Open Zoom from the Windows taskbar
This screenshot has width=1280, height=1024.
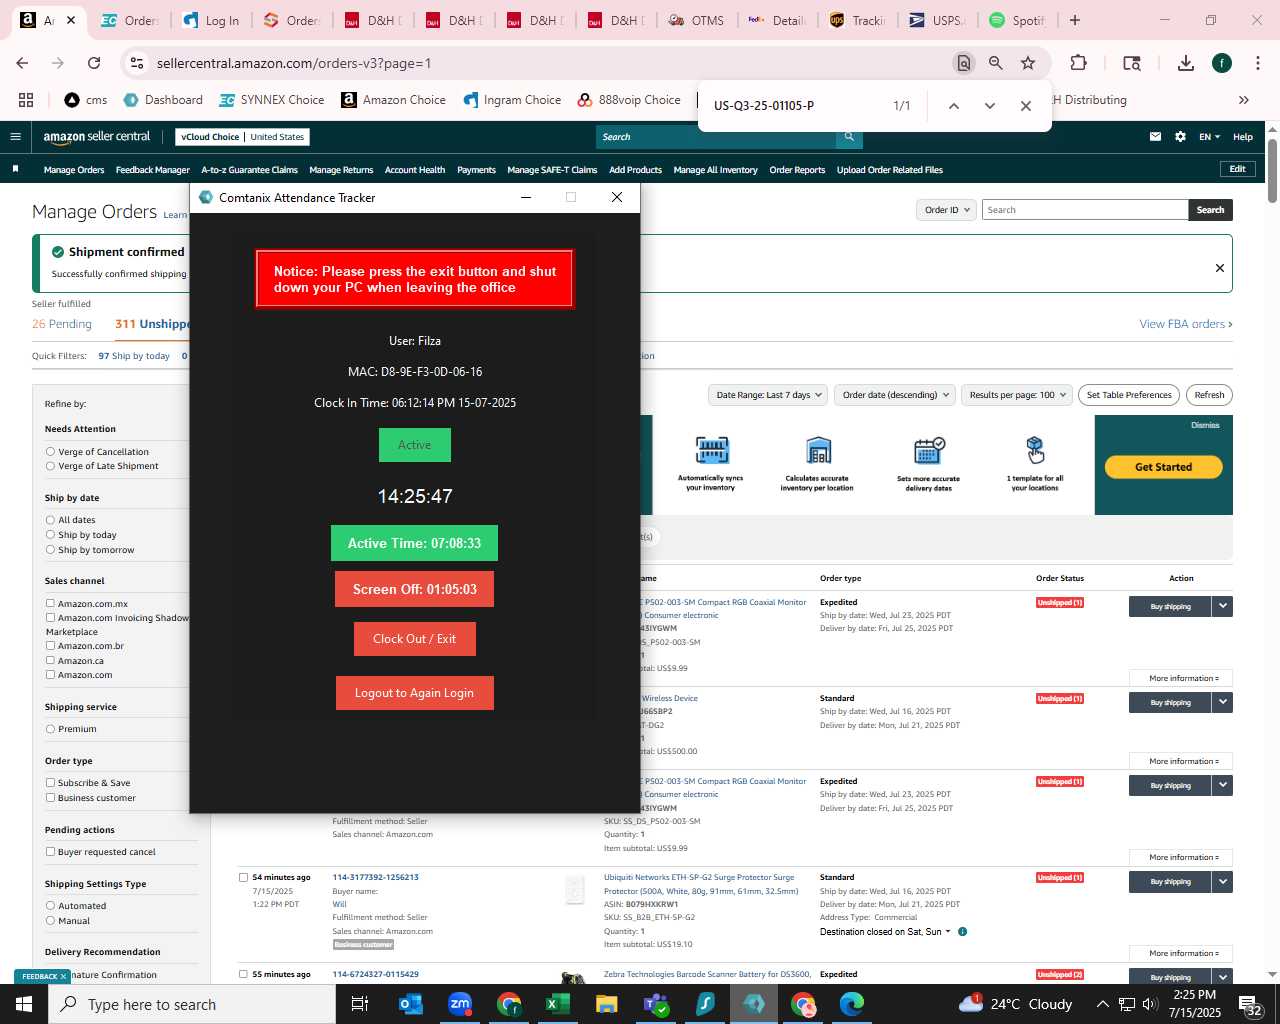[x=459, y=1004]
